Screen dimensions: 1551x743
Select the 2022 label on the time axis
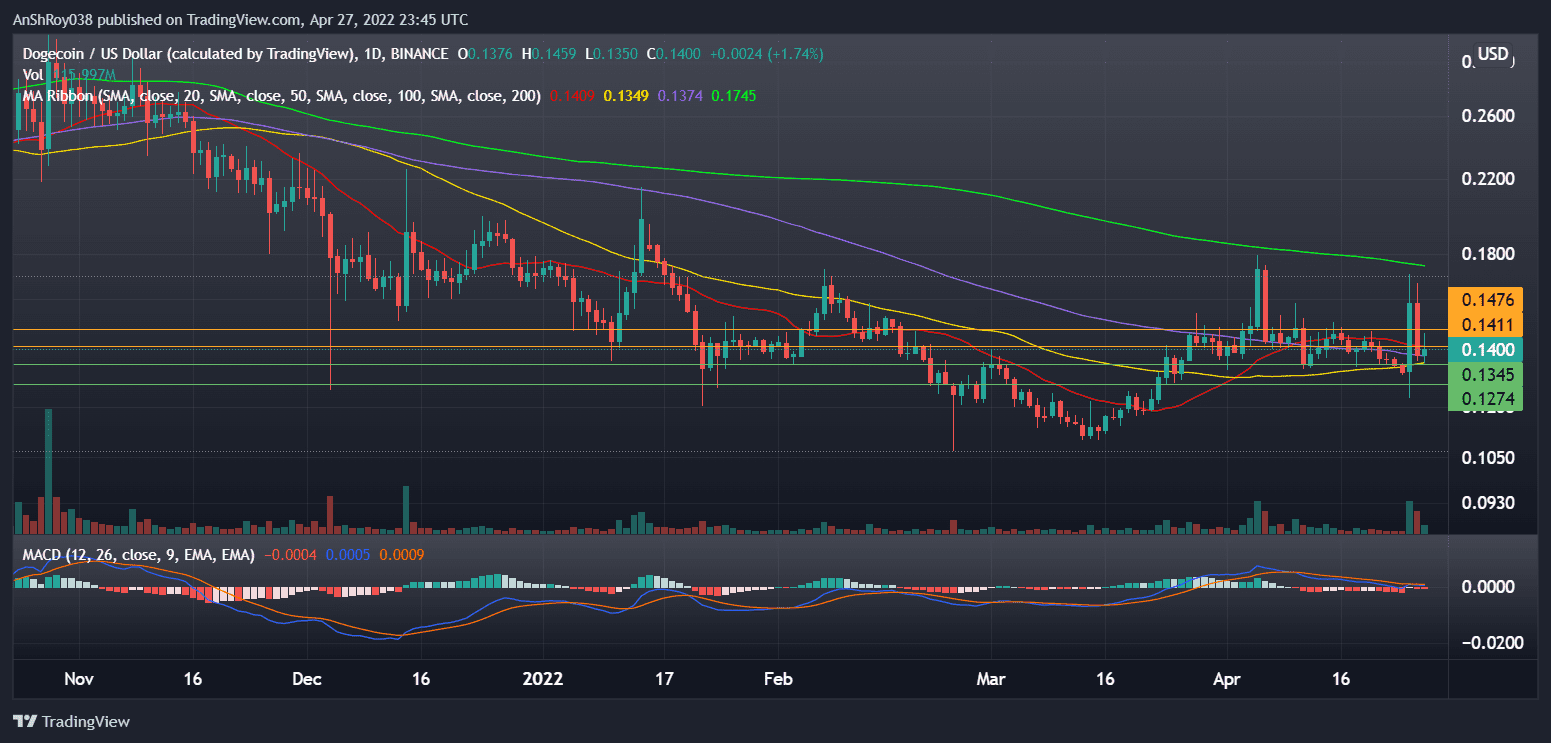(543, 679)
